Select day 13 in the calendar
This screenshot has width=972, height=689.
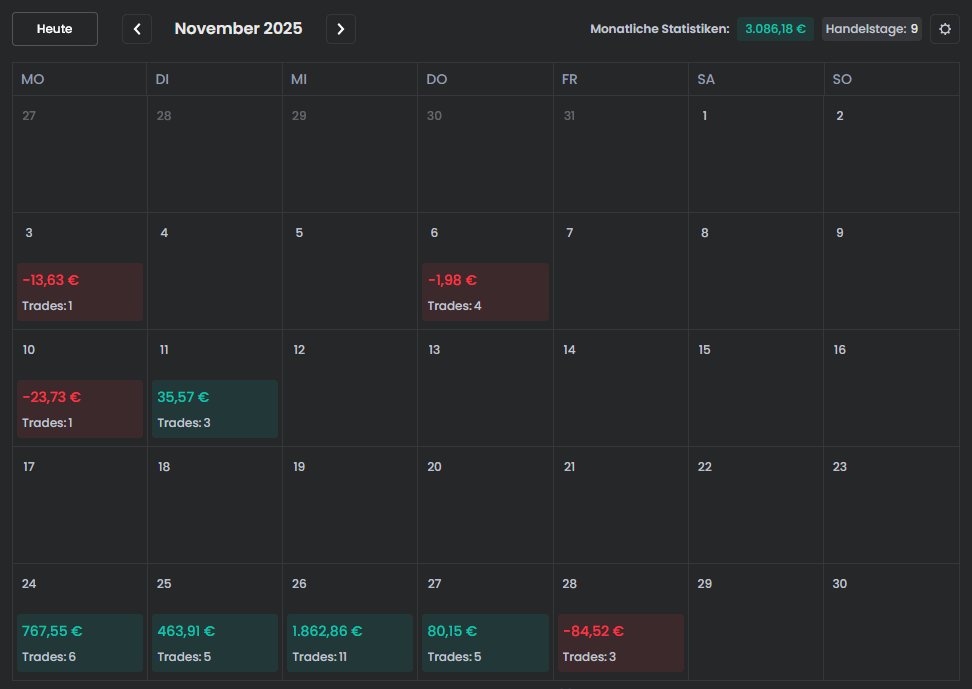coord(485,388)
